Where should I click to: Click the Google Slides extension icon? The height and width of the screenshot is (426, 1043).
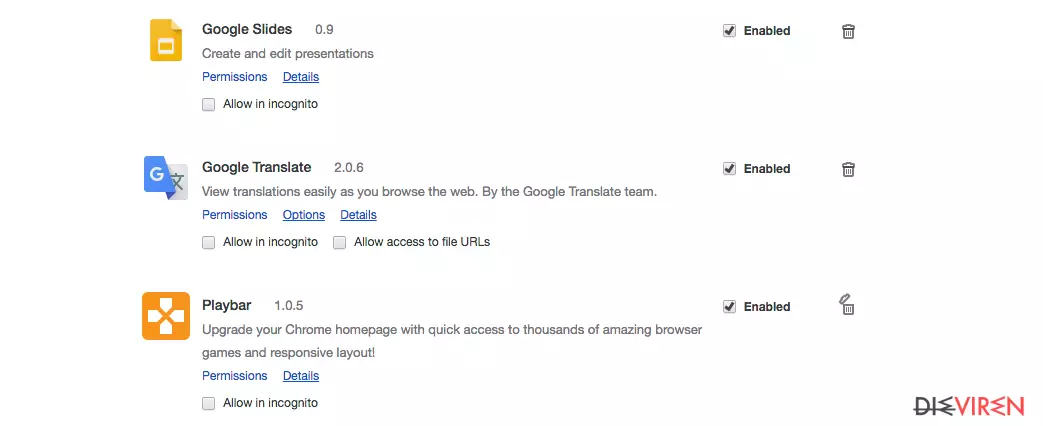[166, 40]
